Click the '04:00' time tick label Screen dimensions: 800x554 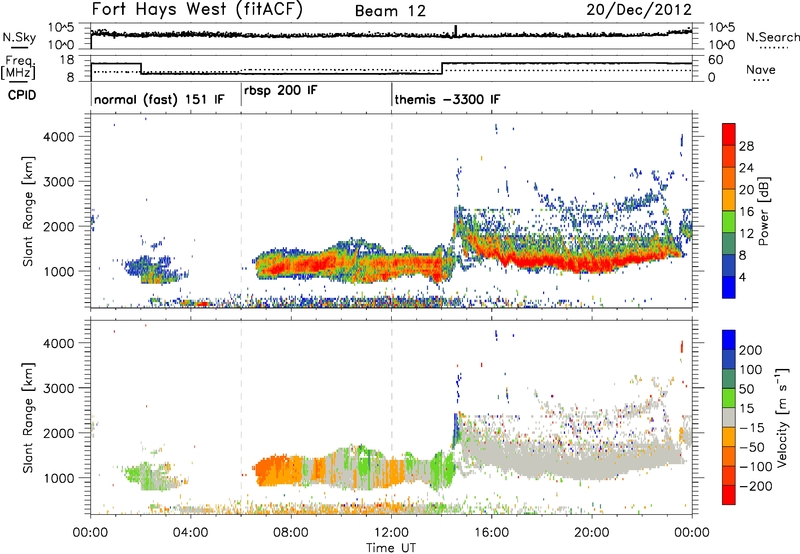pos(190,533)
